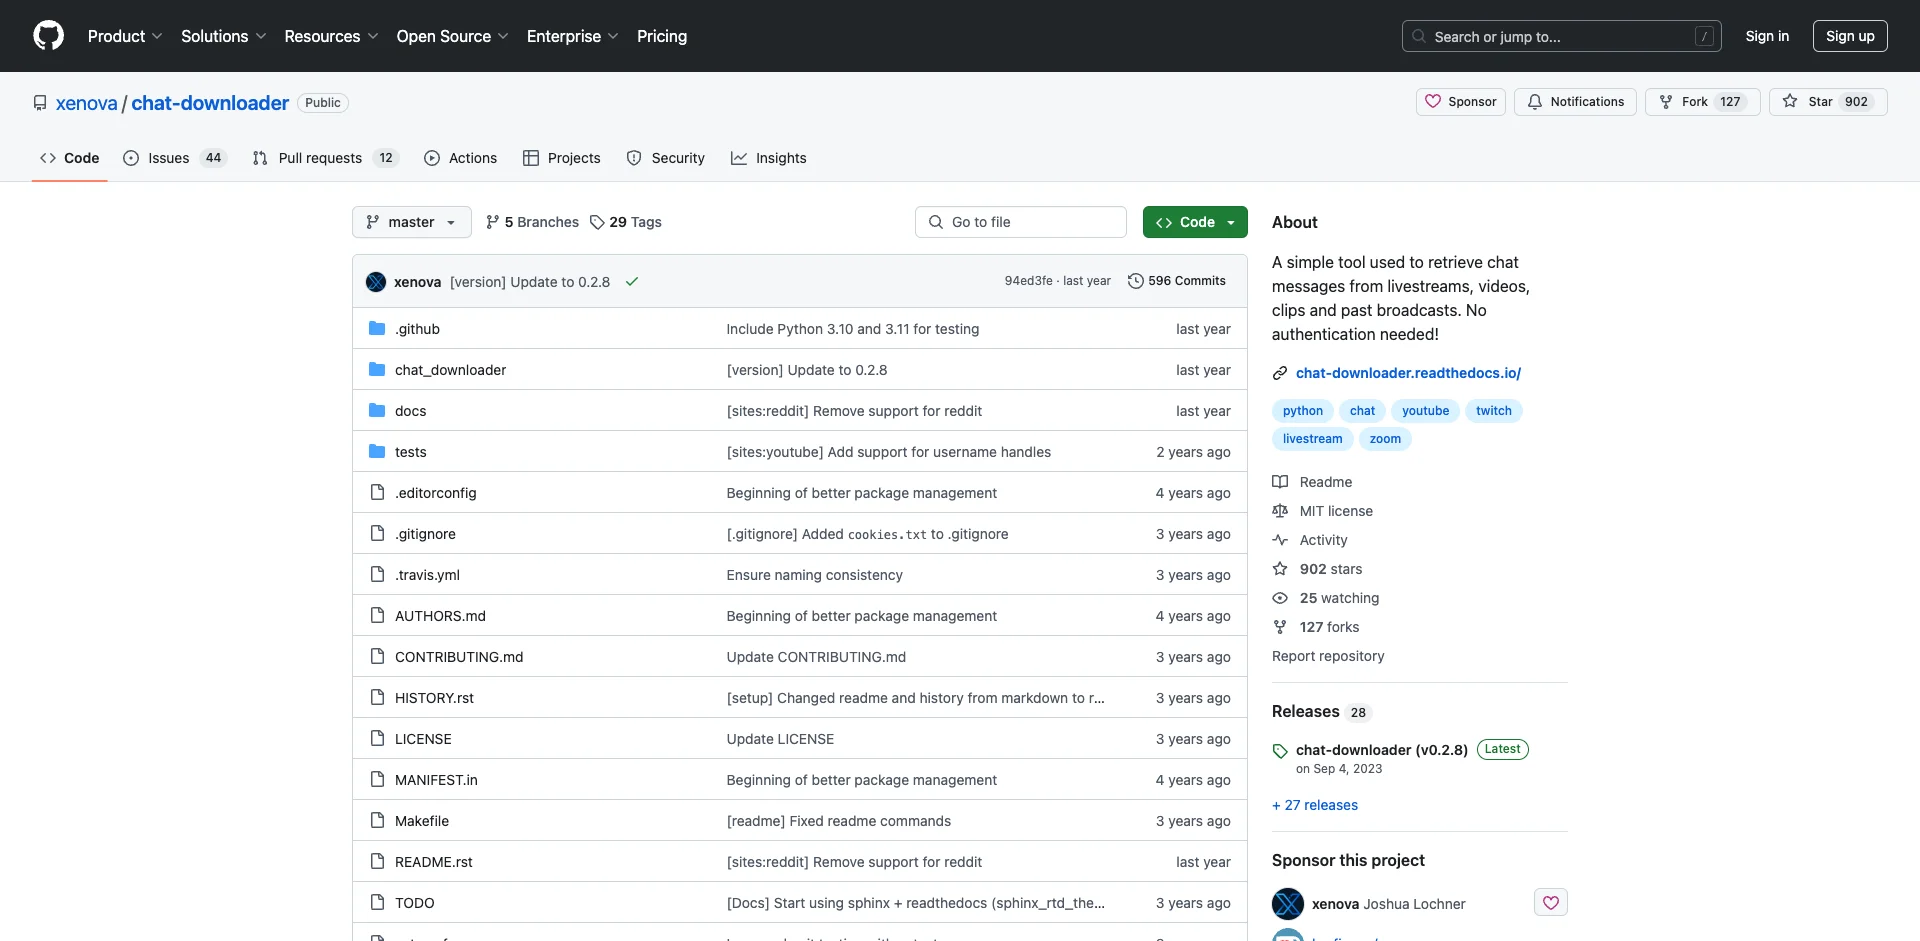The height and width of the screenshot is (941, 1920).
Task: Click the commit status check mark icon
Action: (x=632, y=282)
